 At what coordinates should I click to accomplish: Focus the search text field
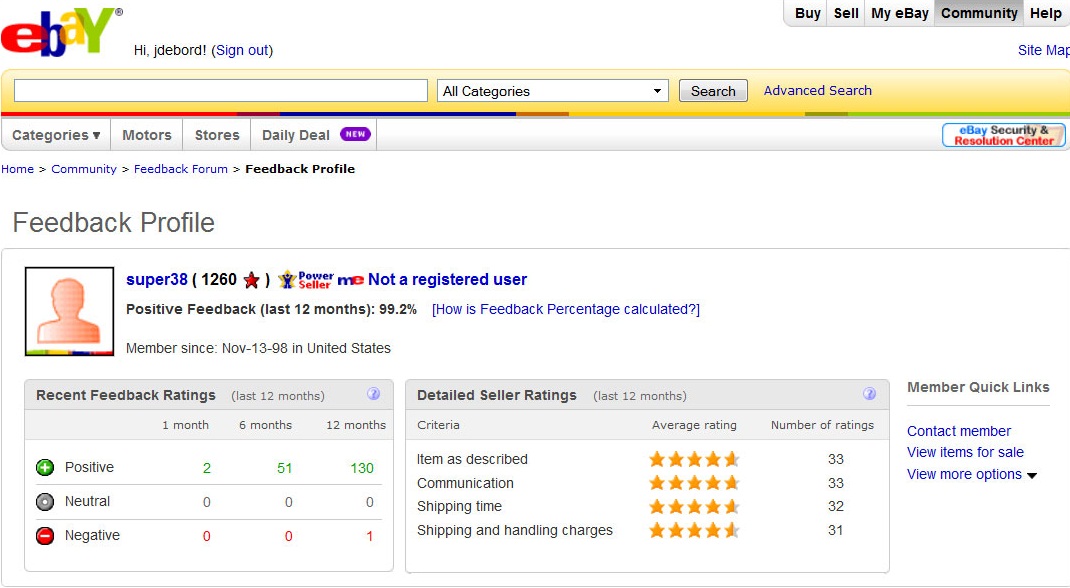[220, 91]
